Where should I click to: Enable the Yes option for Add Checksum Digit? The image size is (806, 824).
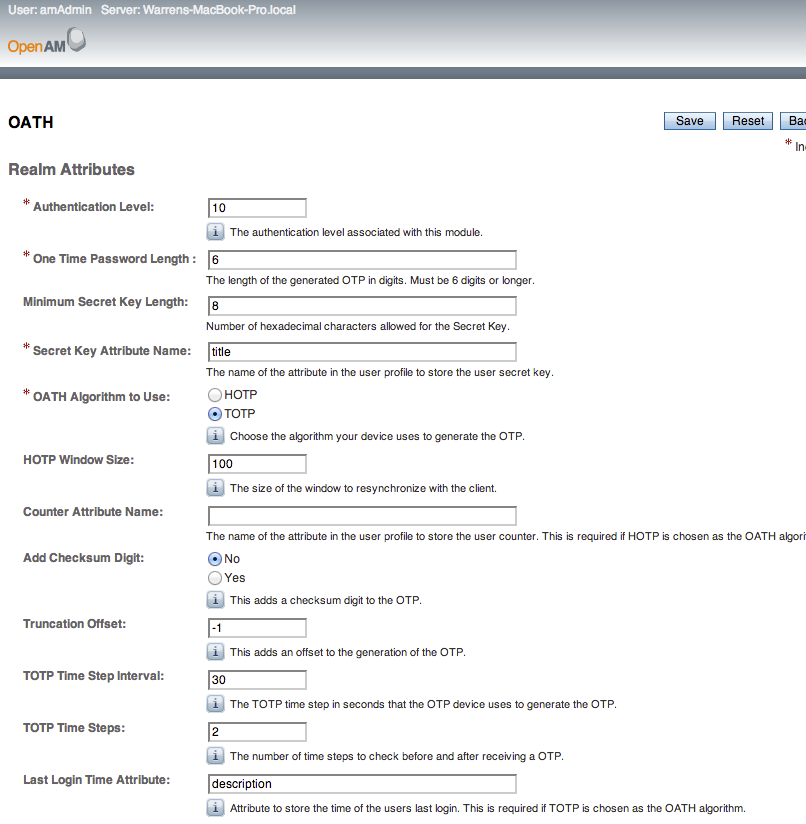214,577
